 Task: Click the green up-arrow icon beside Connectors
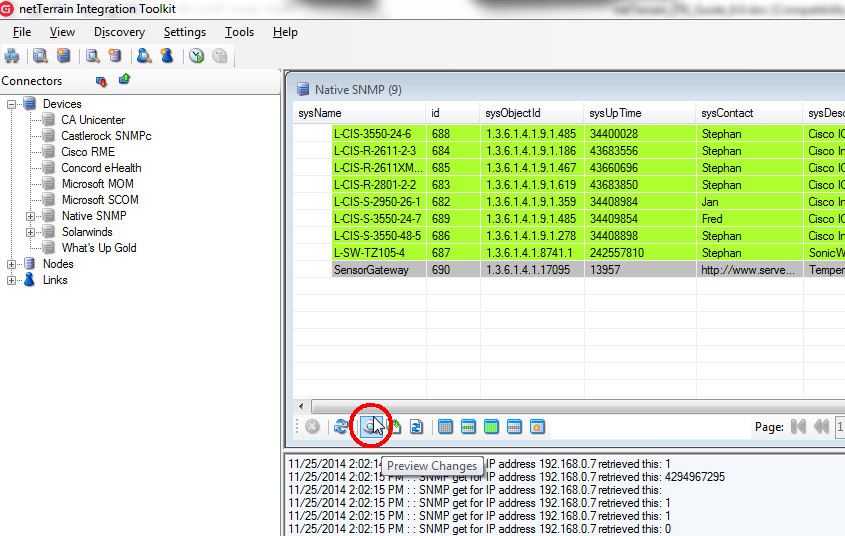(x=124, y=80)
